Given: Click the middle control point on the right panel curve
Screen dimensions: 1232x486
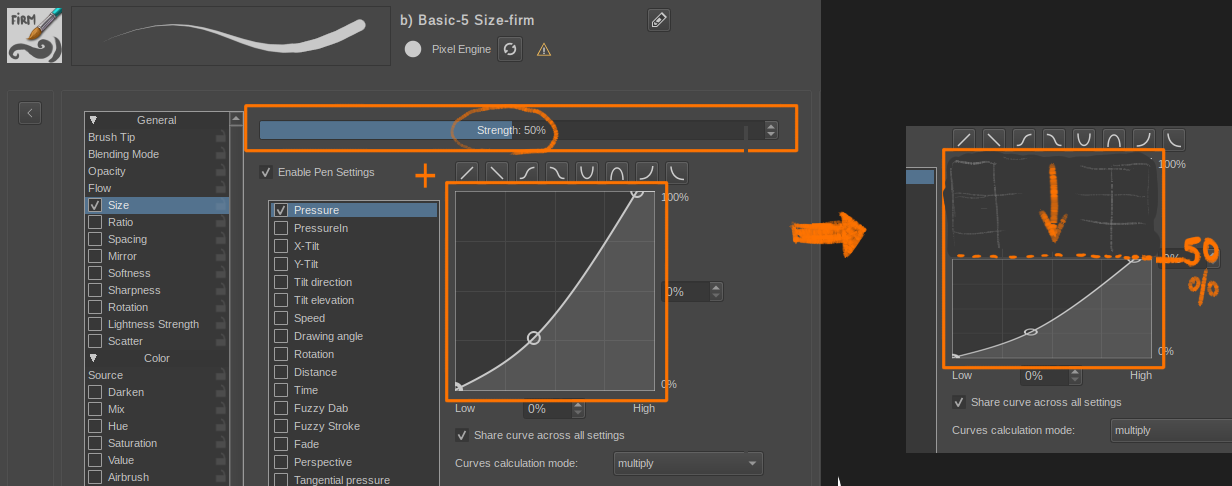Looking at the screenshot, I should 1031,331.
